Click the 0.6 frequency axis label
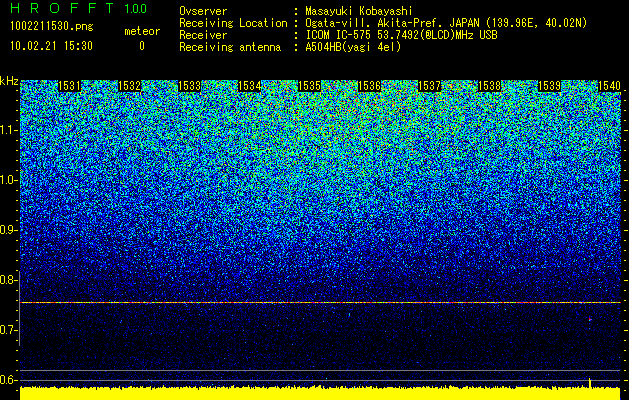This screenshot has width=629, height=400. pyautogui.click(x=8, y=380)
